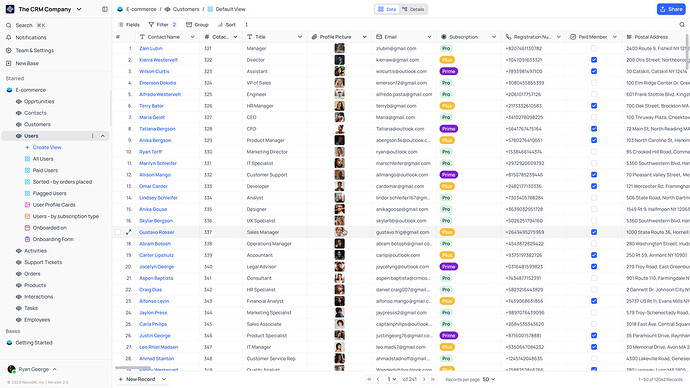
Task: Open the Notifications bell
Action: click(x=8, y=37)
